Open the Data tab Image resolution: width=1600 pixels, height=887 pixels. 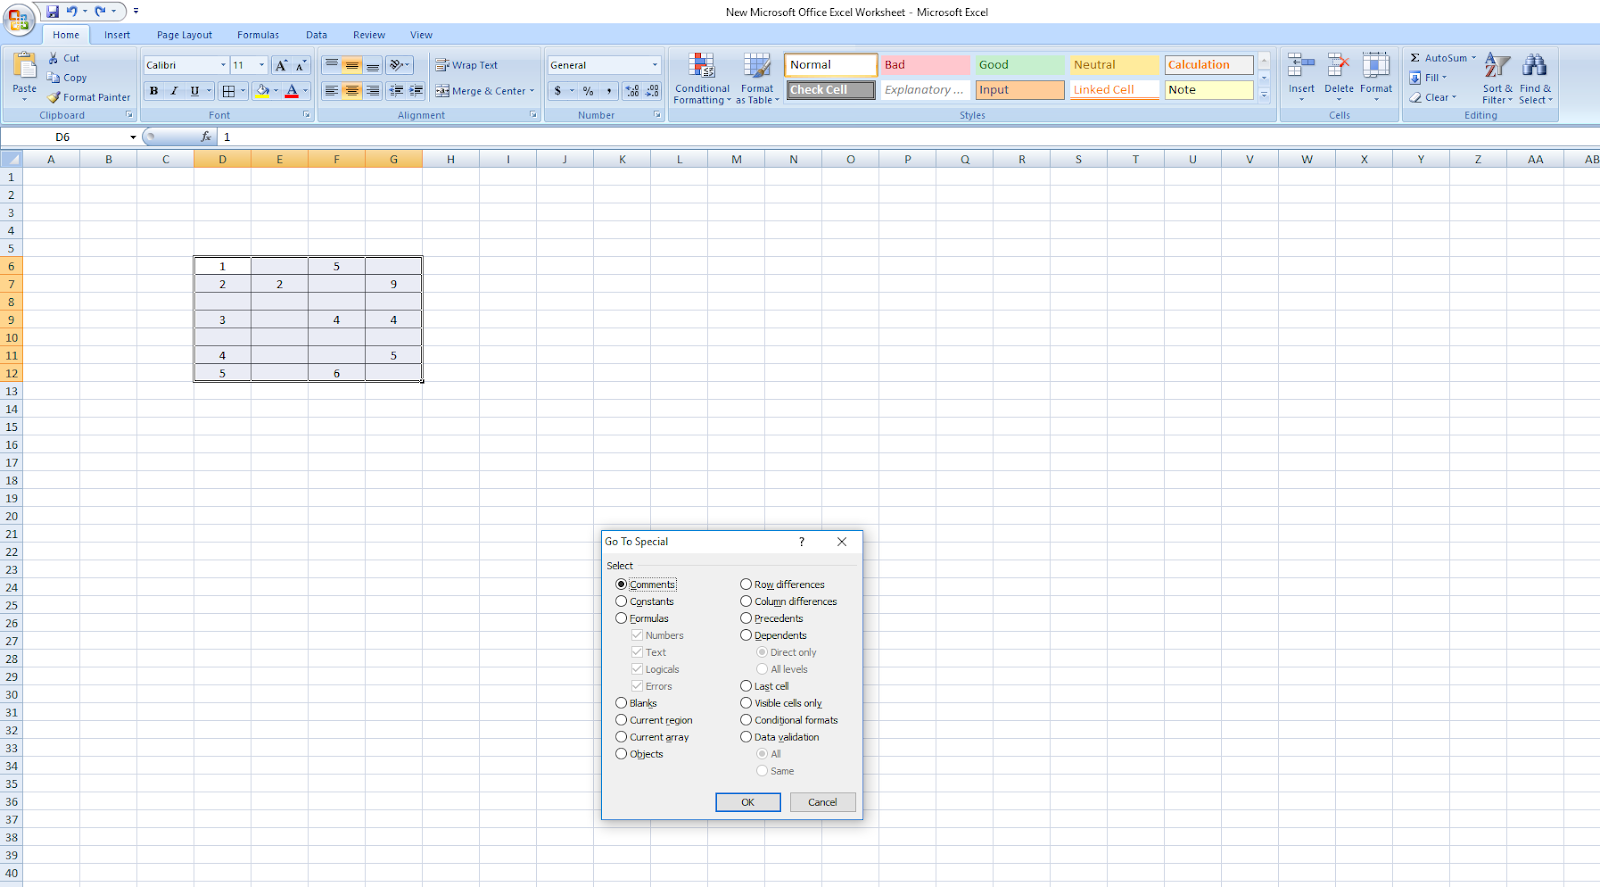[x=317, y=35]
